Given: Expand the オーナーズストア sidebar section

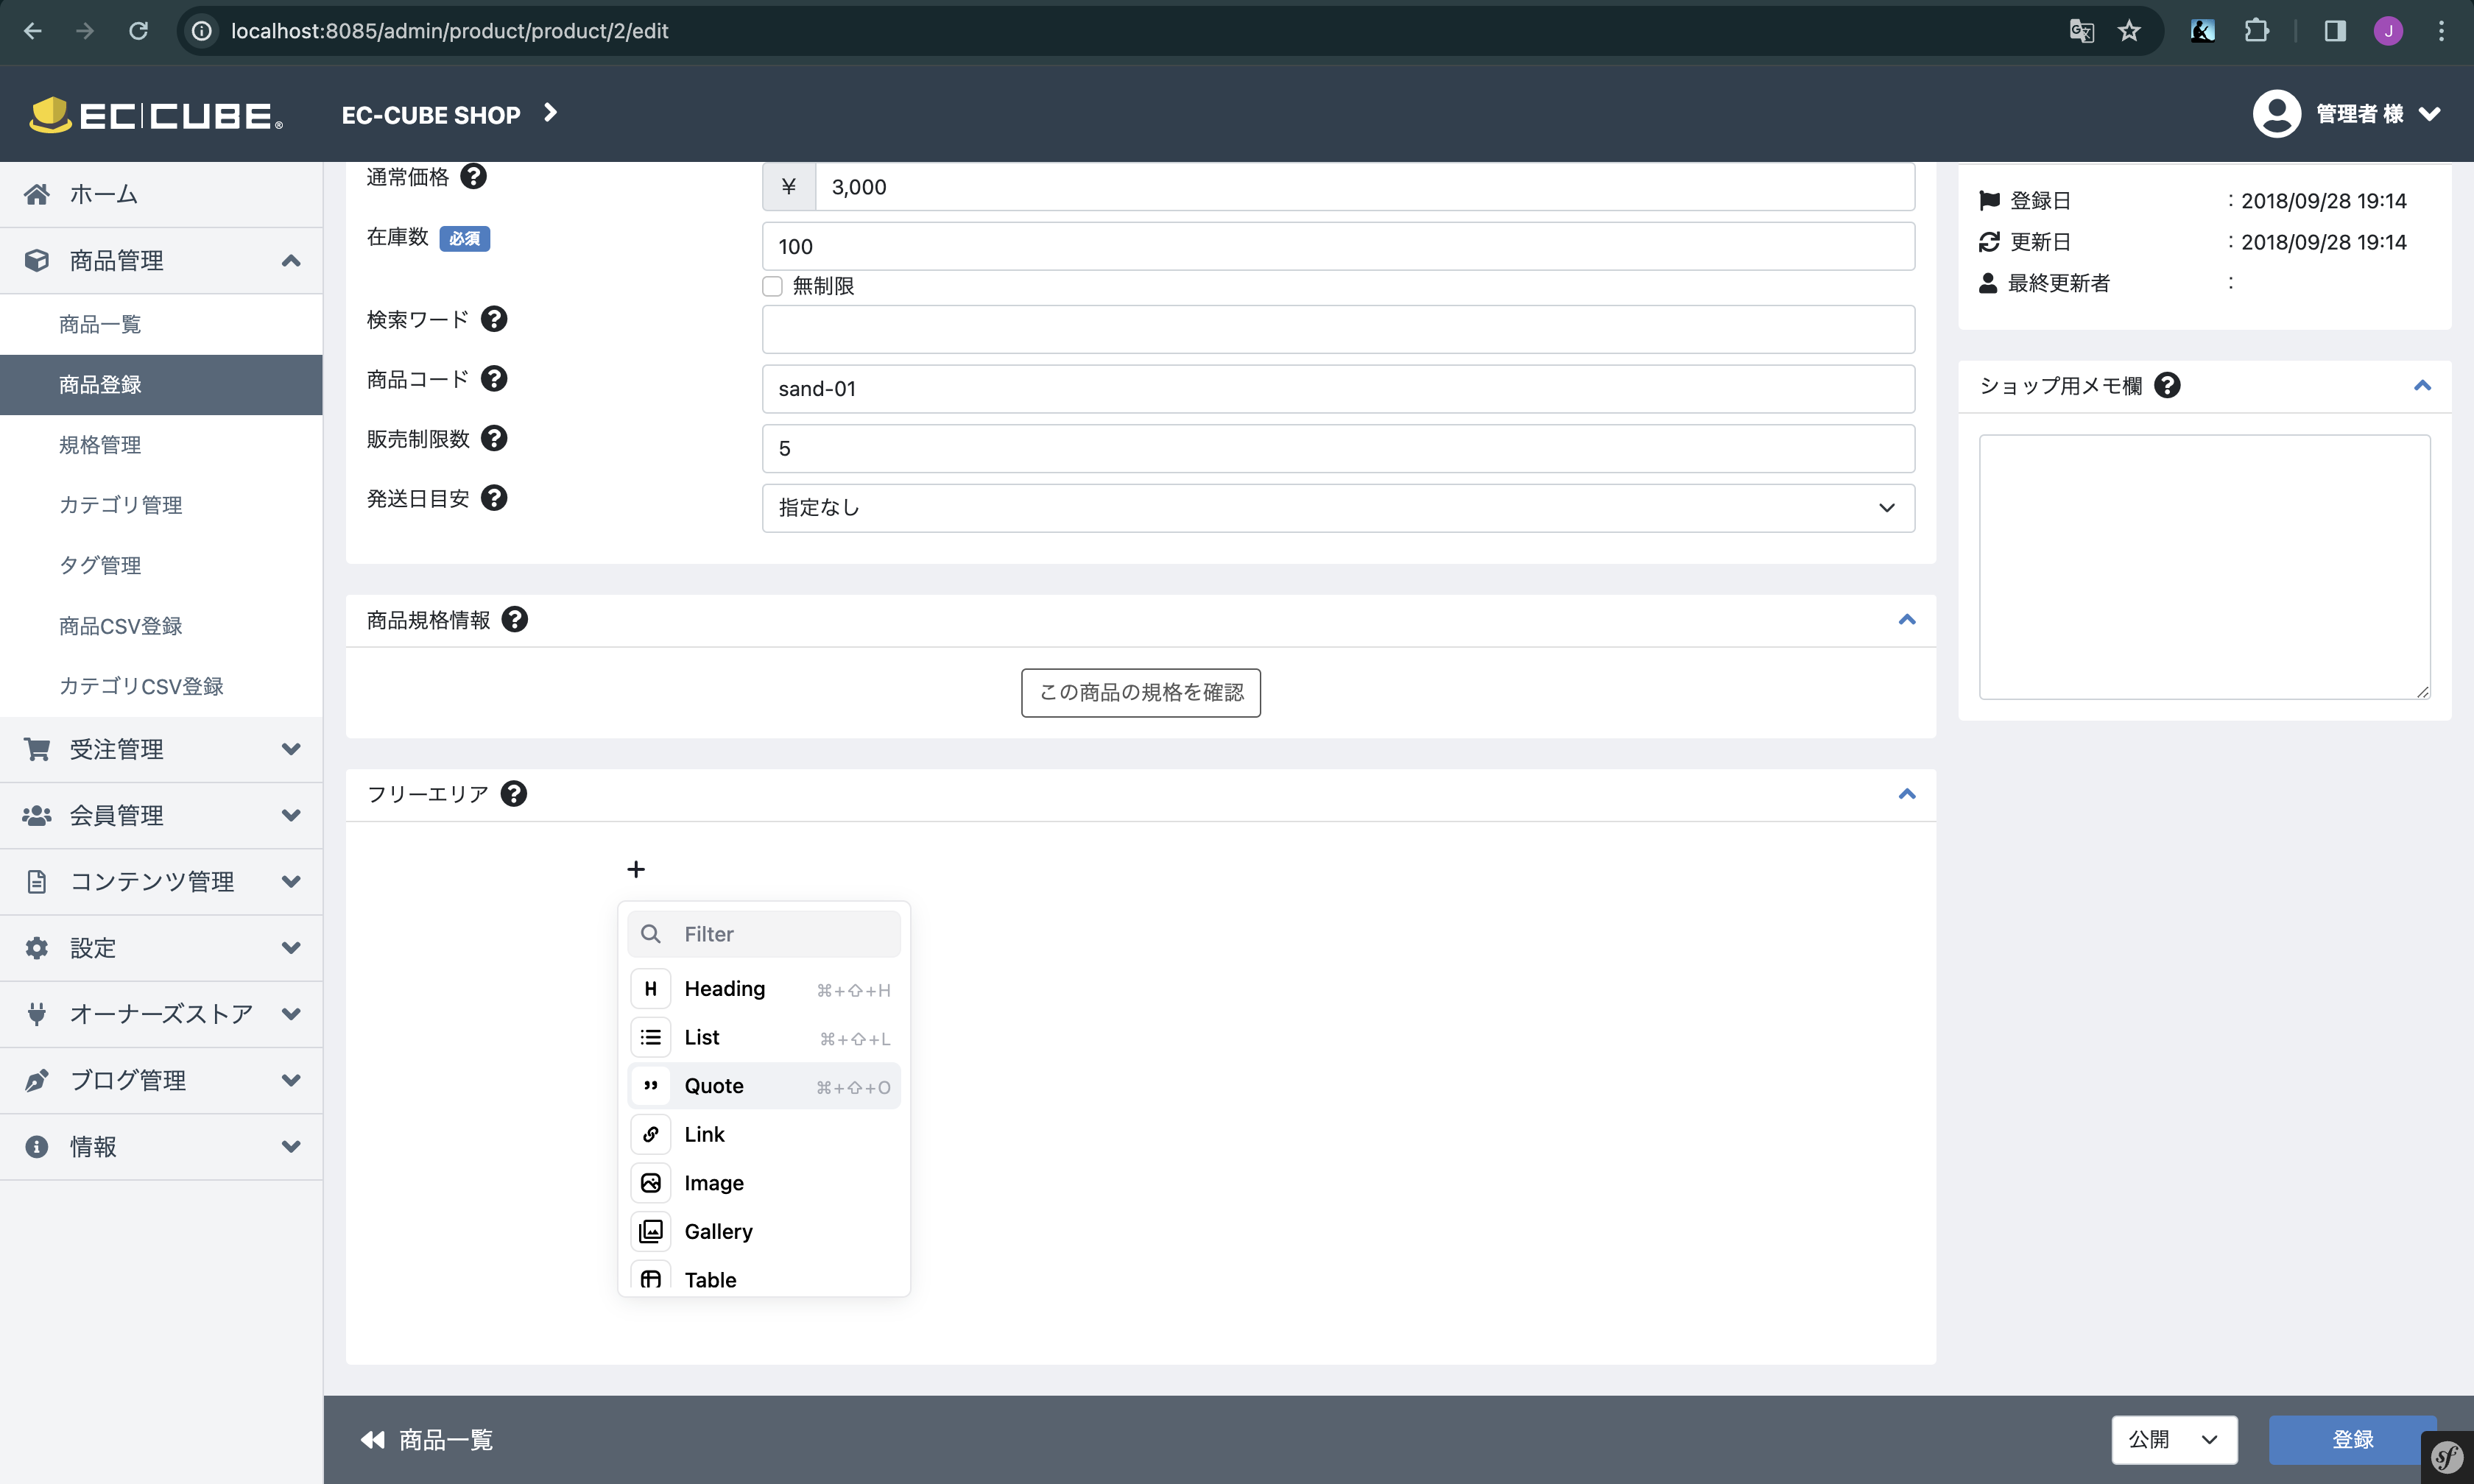Looking at the screenshot, I should click(161, 1014).
